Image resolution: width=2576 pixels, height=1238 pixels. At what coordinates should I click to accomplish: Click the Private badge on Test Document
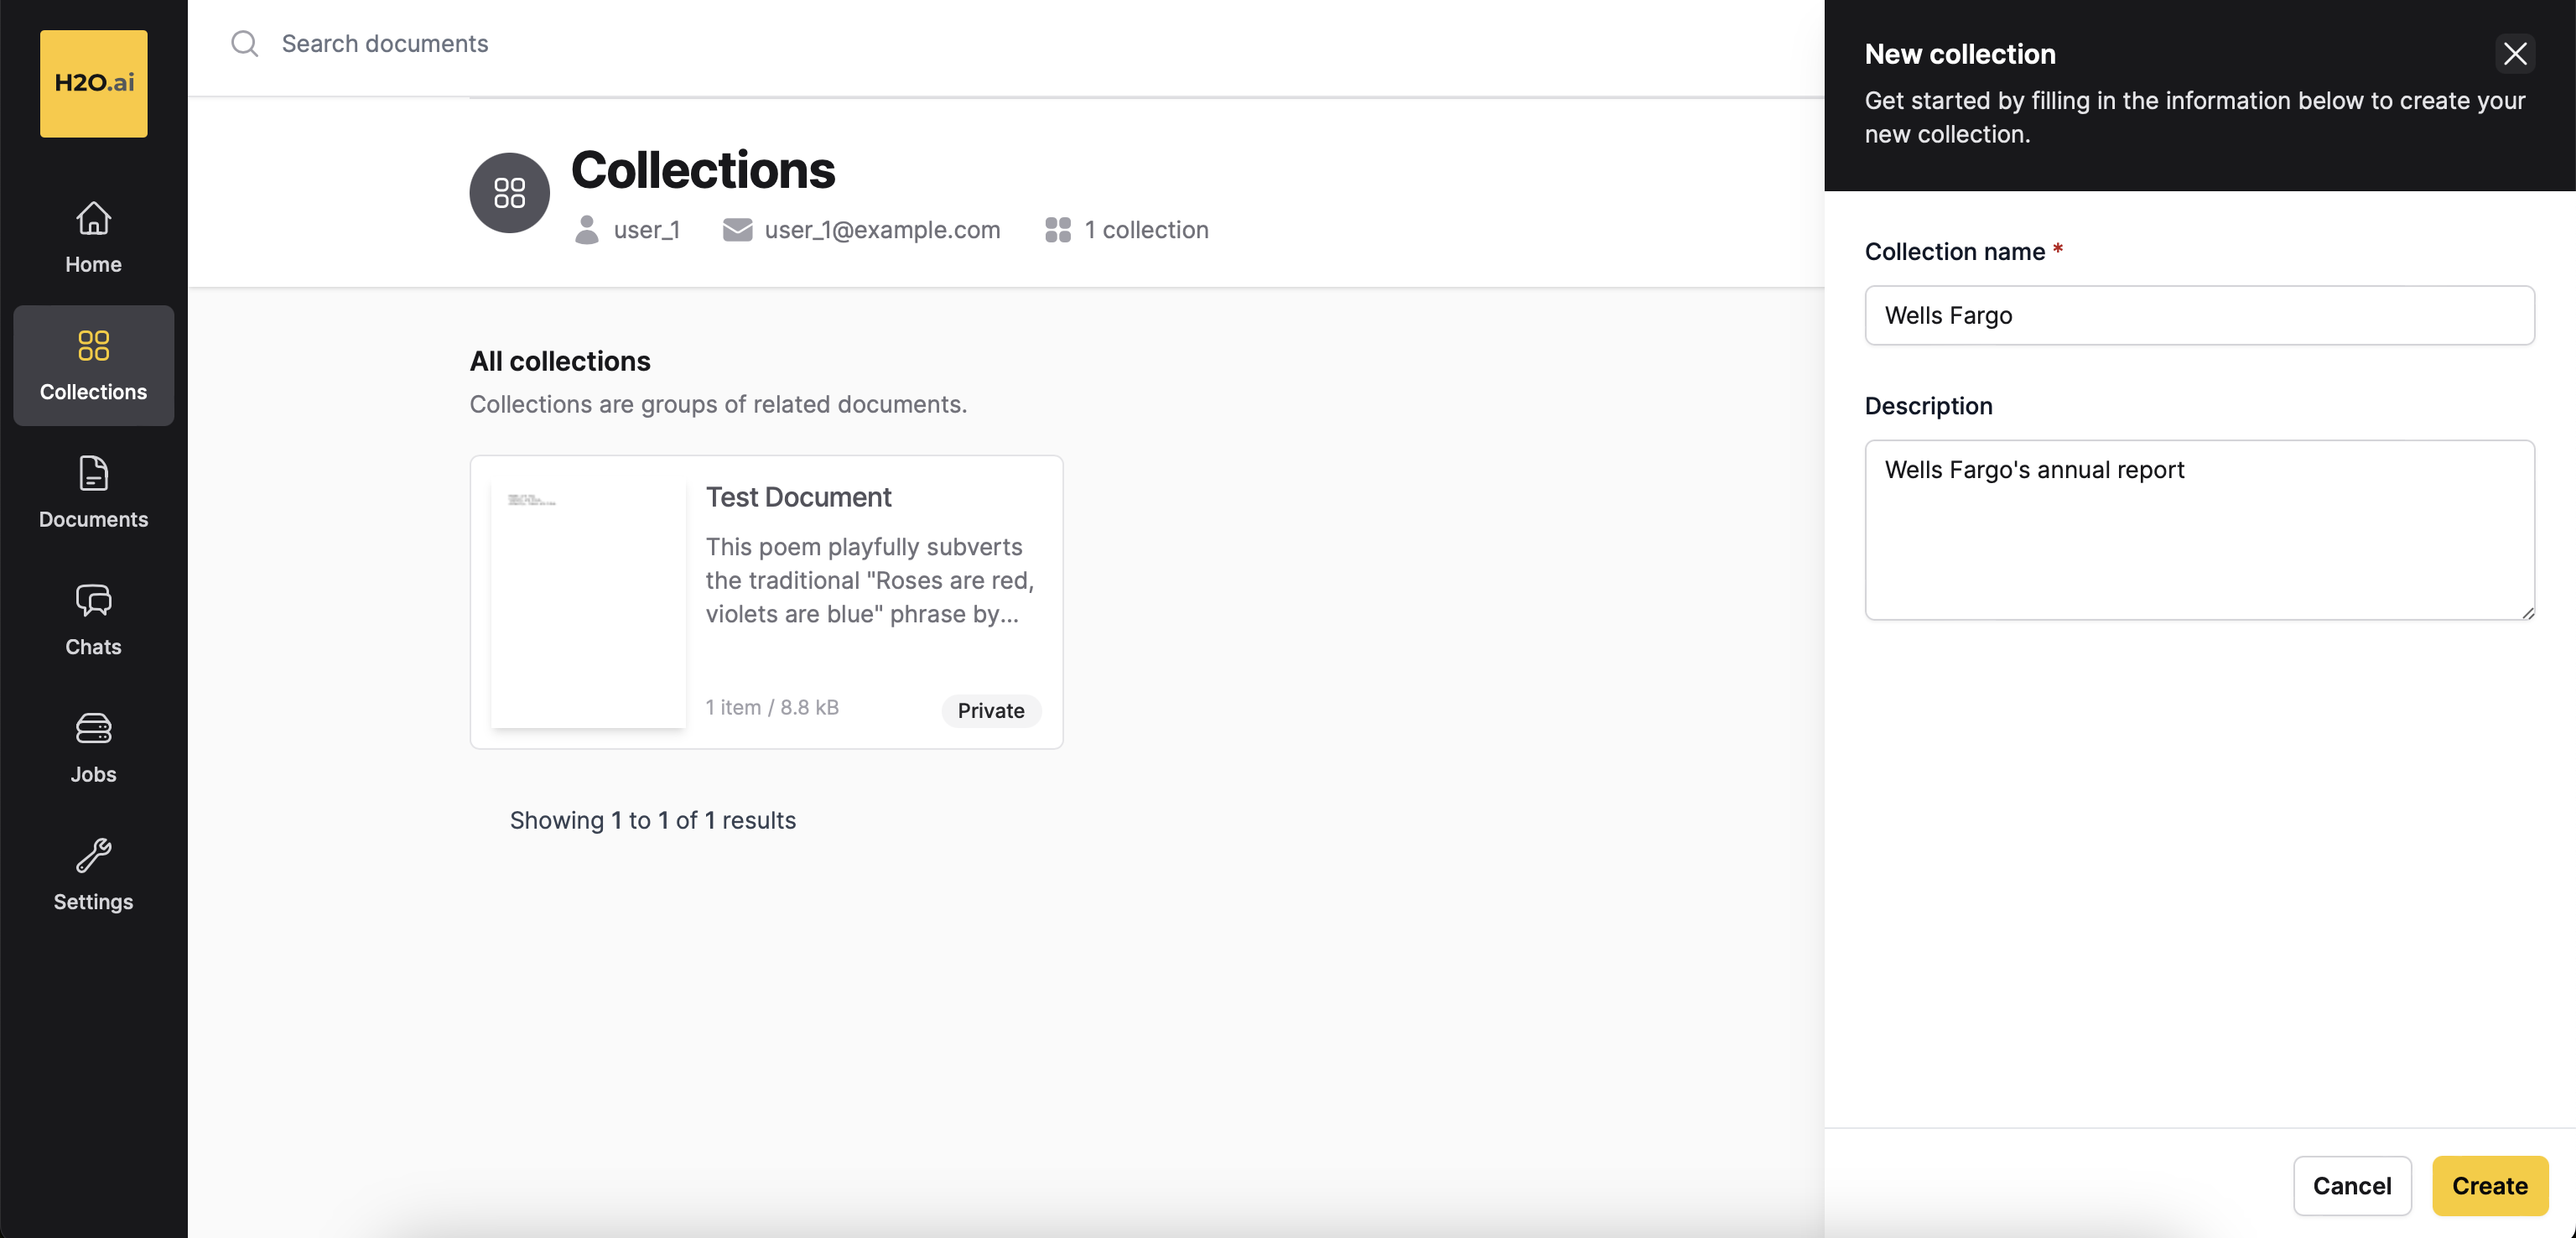991,710
